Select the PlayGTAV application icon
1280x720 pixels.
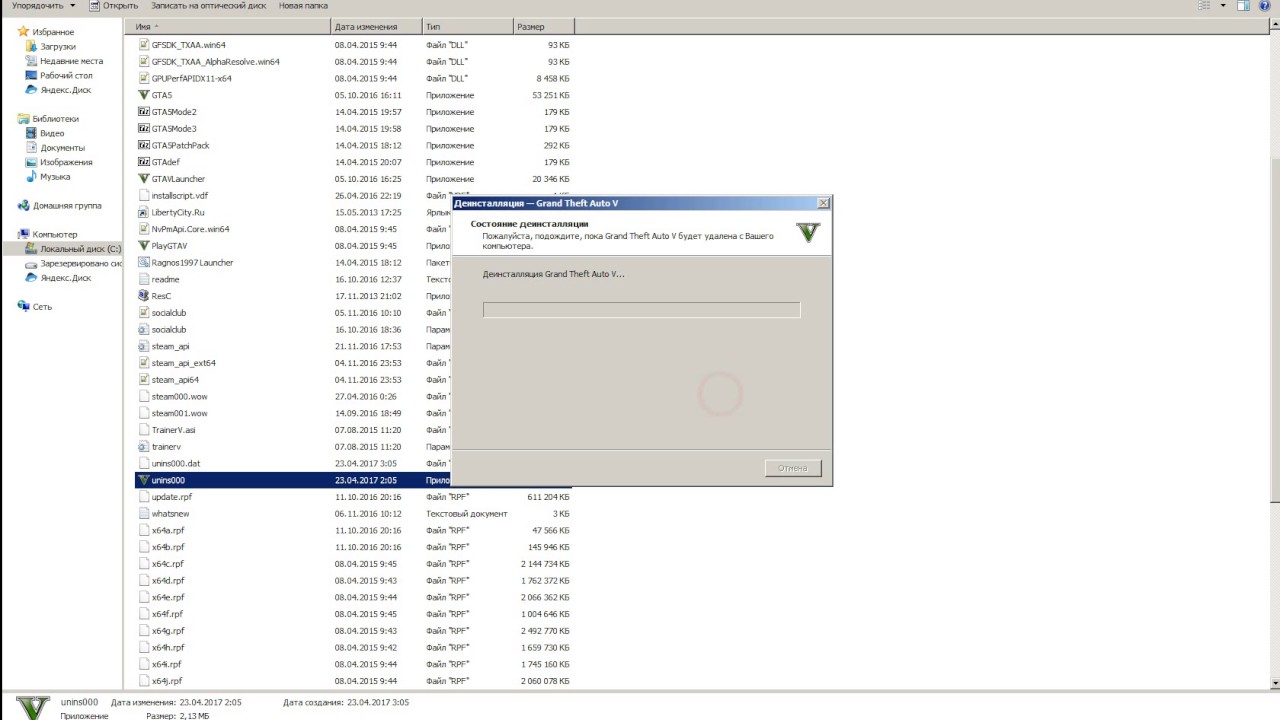tap(143, 246)
